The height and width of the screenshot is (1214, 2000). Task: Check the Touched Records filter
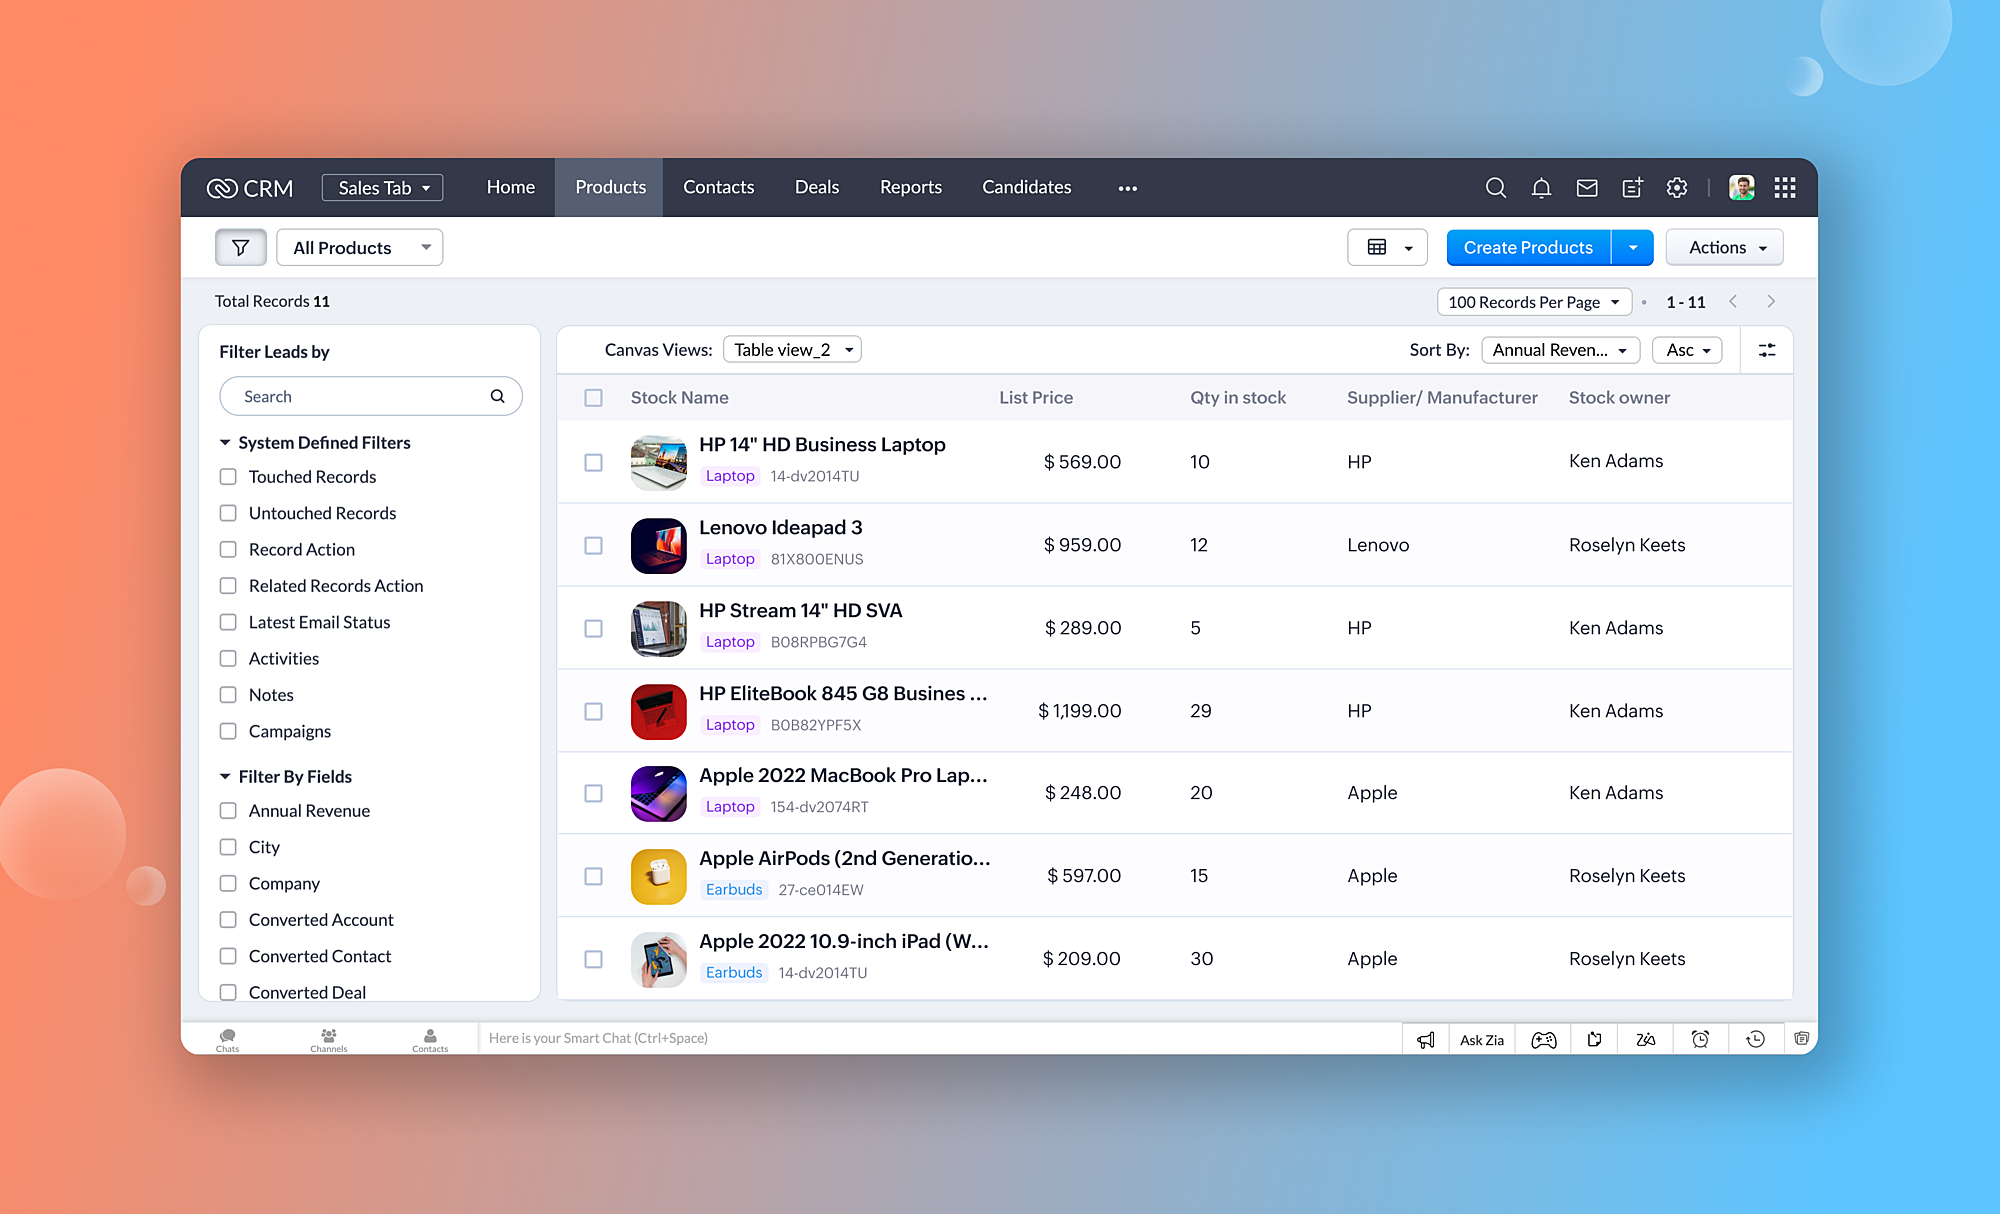[x=229, y=477]
